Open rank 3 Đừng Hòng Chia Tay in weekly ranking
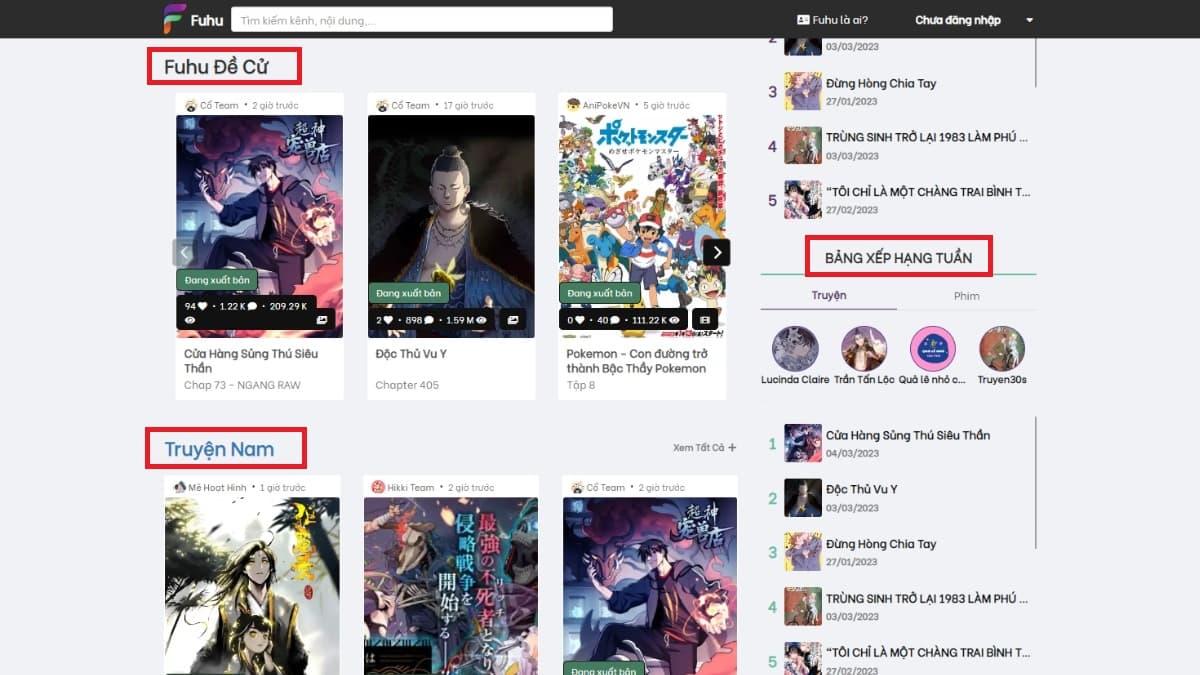1200x675 pixels. point(880,544)
